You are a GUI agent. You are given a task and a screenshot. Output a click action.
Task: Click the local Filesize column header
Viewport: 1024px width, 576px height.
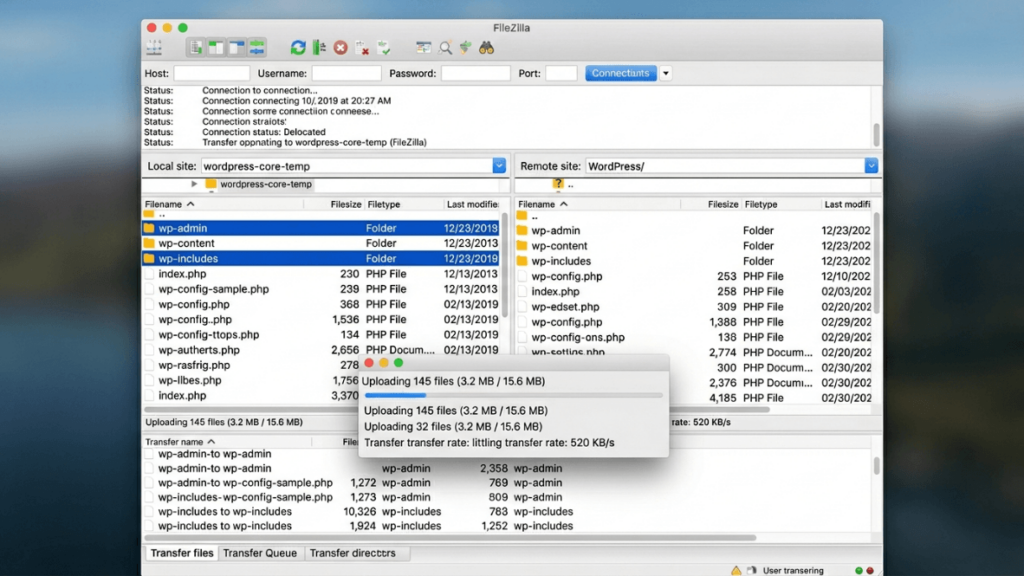(x=345, y=204)
